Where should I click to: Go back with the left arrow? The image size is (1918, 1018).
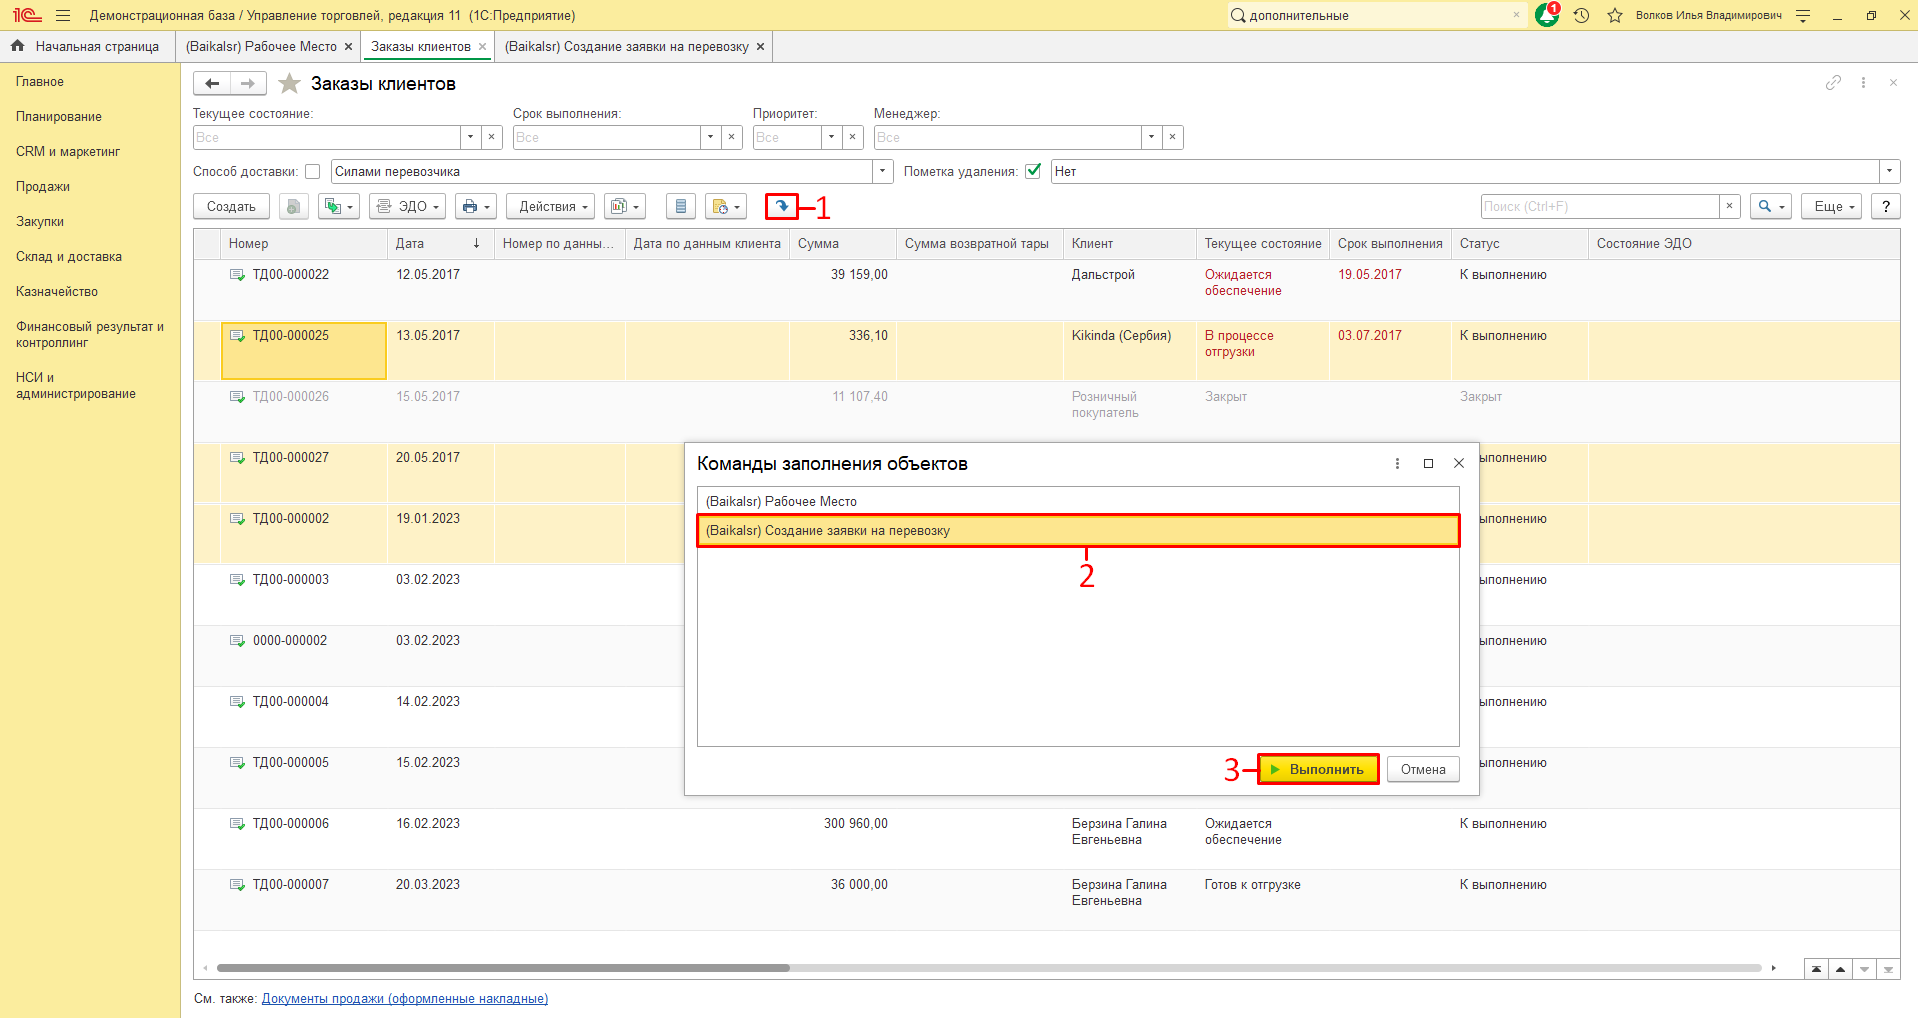(212, 83)
